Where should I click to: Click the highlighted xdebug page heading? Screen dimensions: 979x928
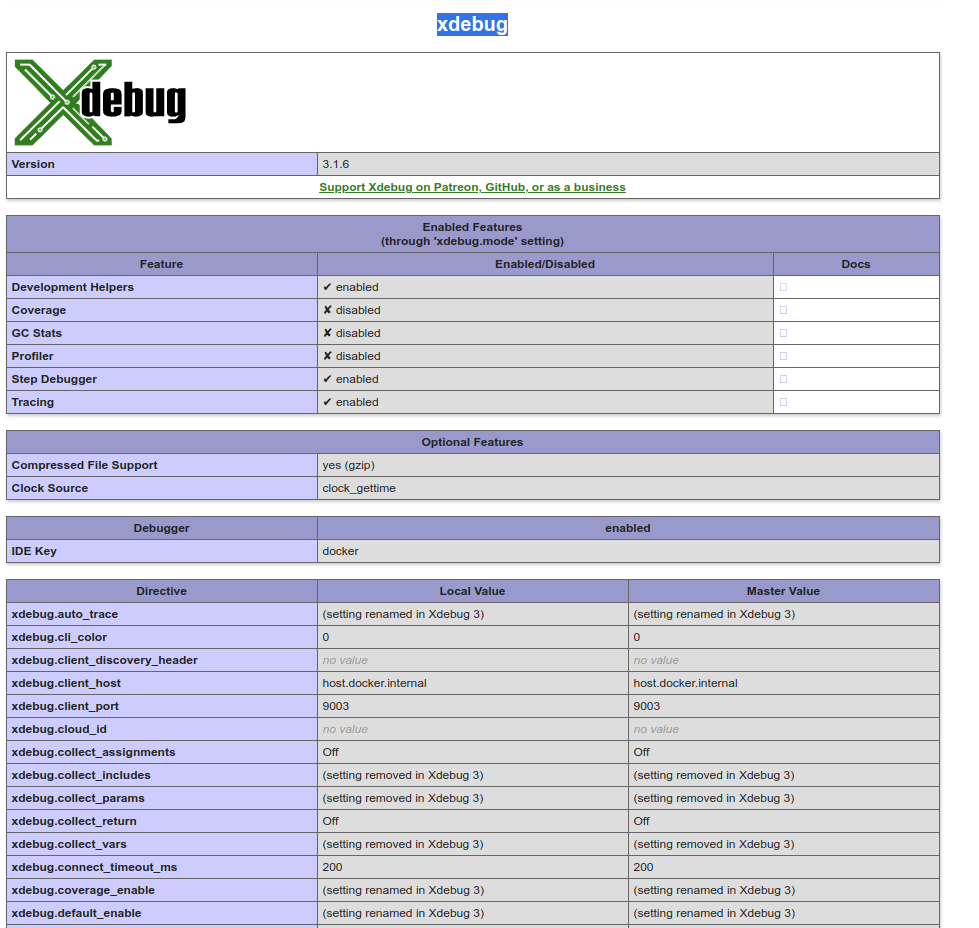[x=472, y=24]
